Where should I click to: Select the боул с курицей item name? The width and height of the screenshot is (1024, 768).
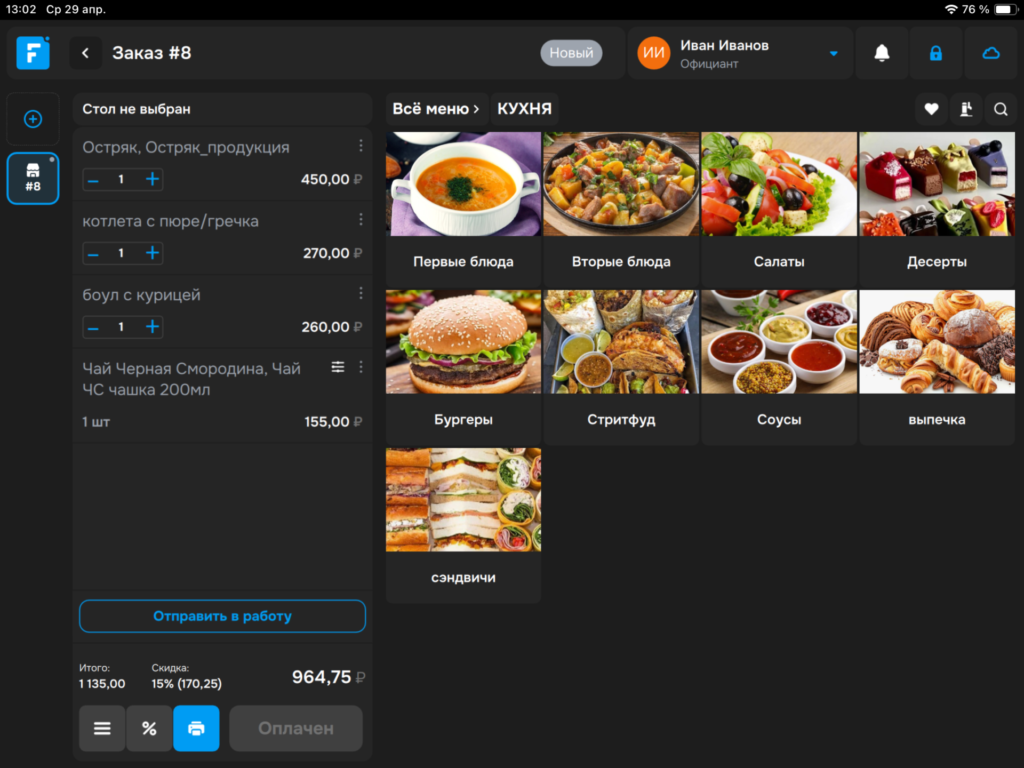pos(141,295)
